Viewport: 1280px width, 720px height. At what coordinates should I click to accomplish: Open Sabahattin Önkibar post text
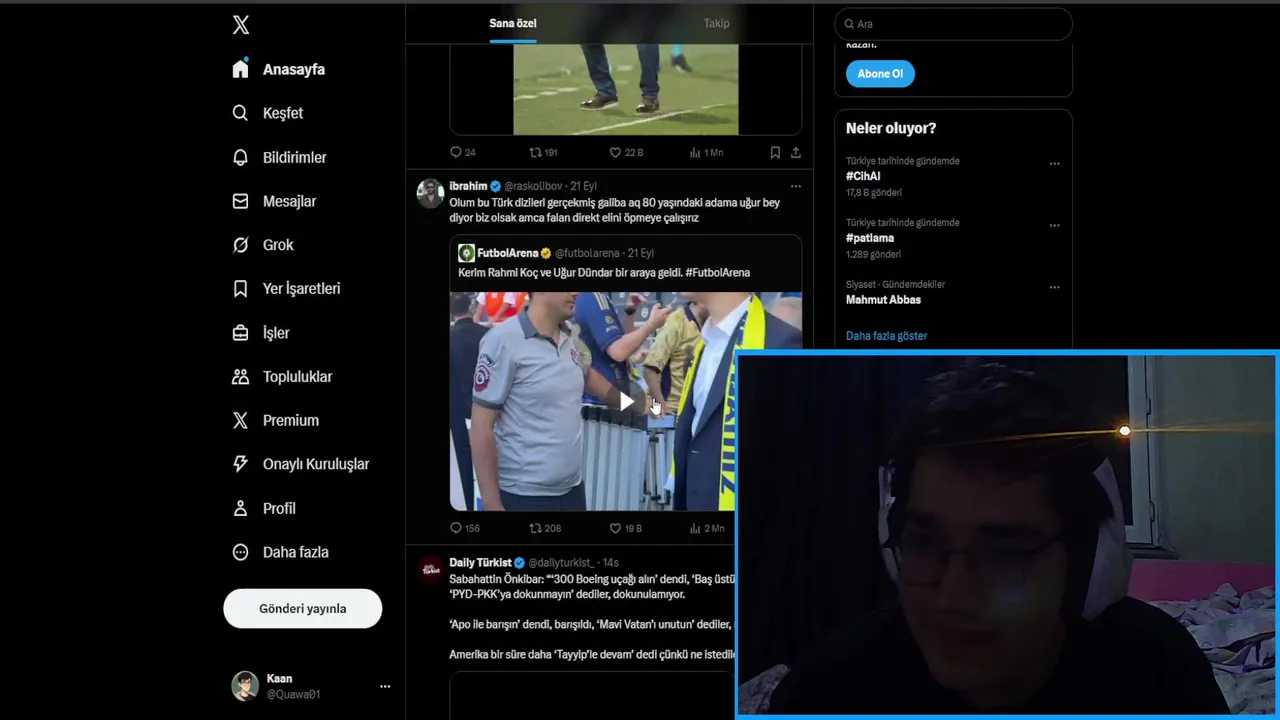click(x=592, y=617)
